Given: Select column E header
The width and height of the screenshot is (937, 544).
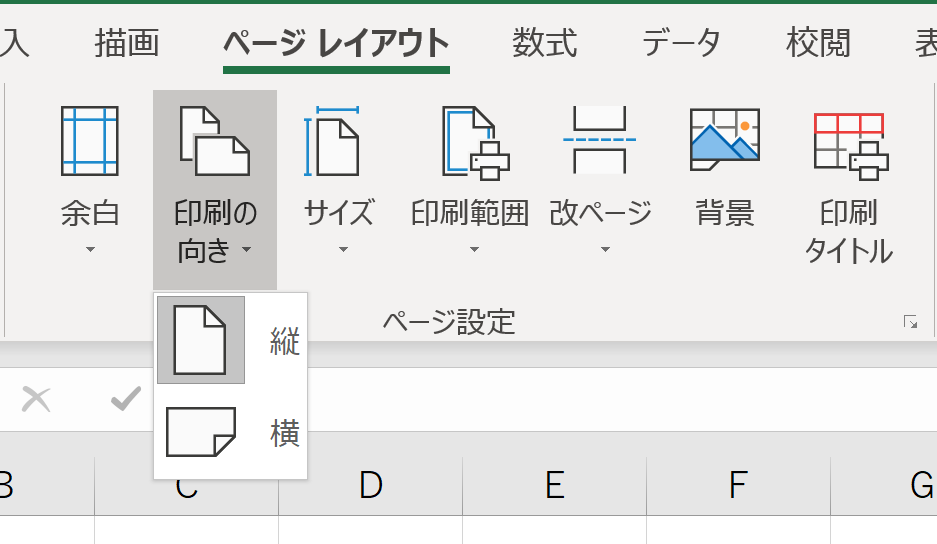Looking at the screenshot, I should (x=555, y=485).
